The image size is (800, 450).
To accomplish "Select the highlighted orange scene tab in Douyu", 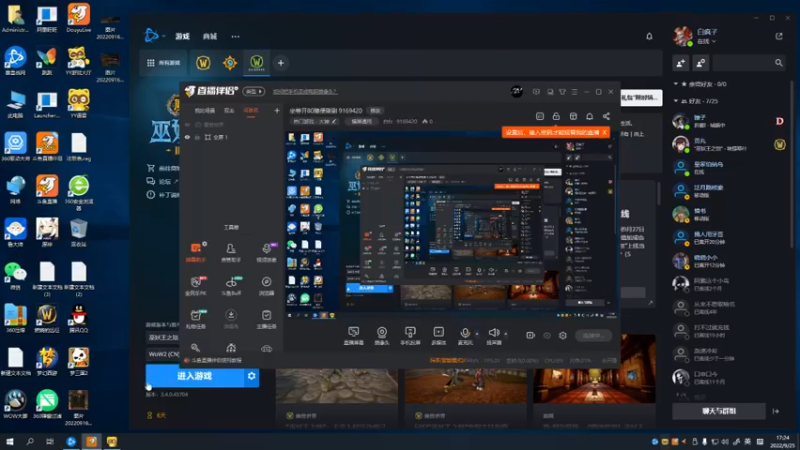I will [x=251, y=110].
